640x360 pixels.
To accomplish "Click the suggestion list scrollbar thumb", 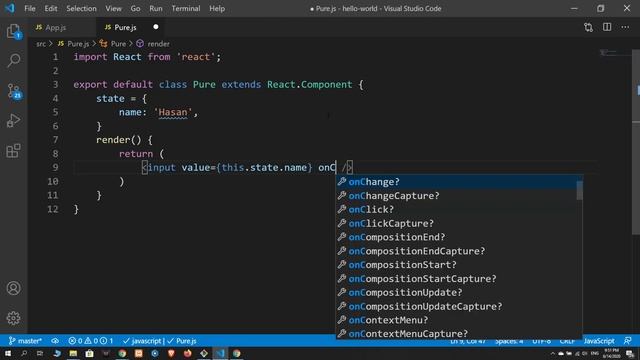I will (579, 191).
